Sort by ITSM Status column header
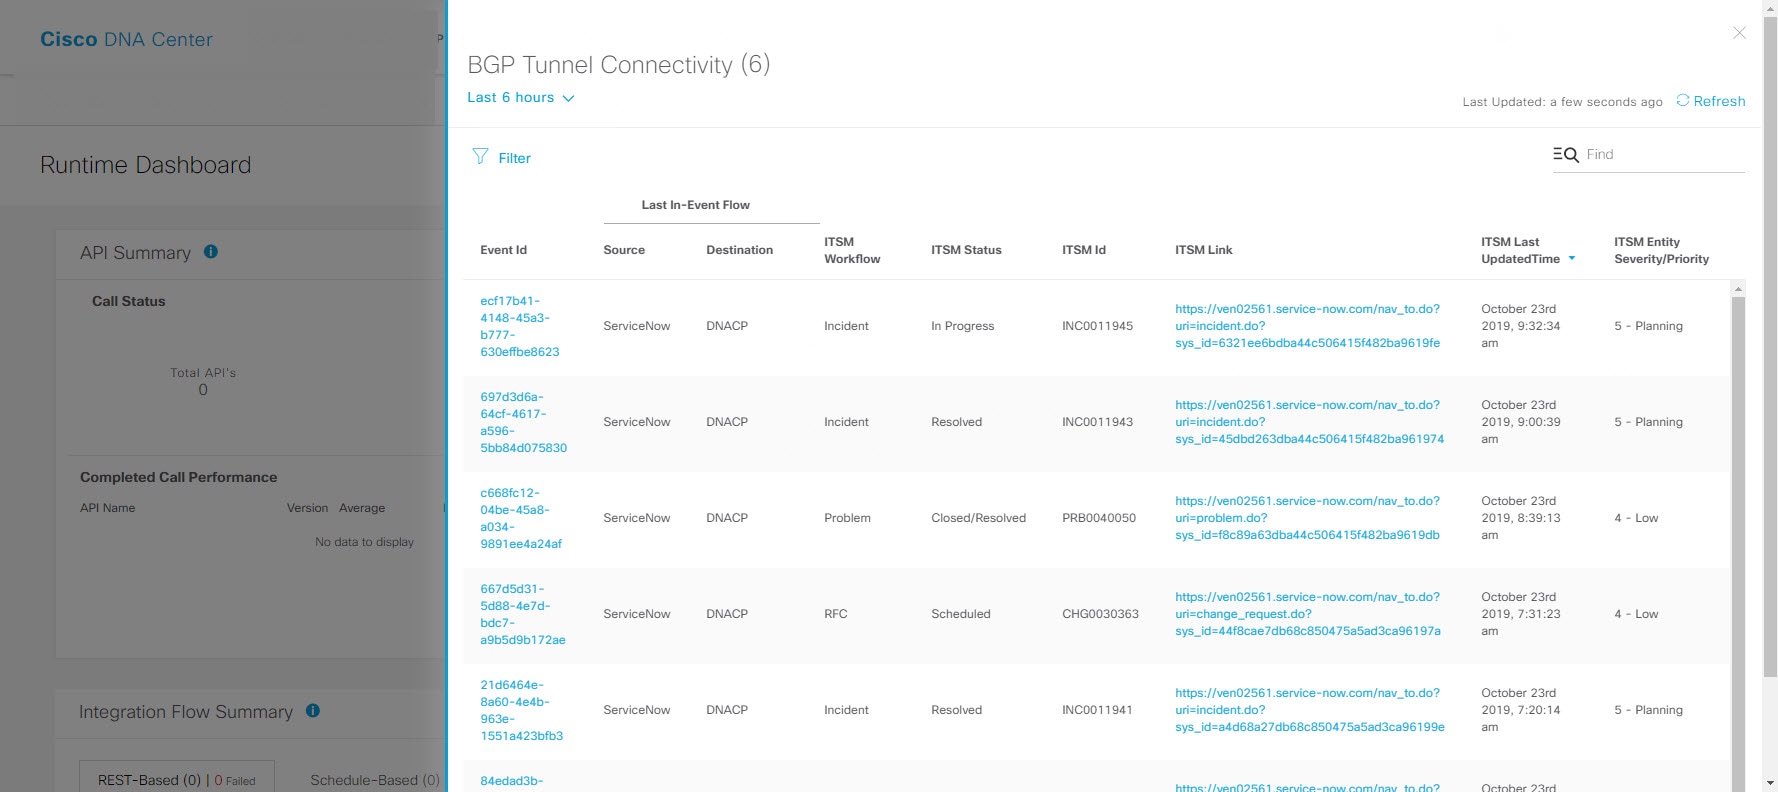Screen dimensions: 1778x792 [966, 250]
